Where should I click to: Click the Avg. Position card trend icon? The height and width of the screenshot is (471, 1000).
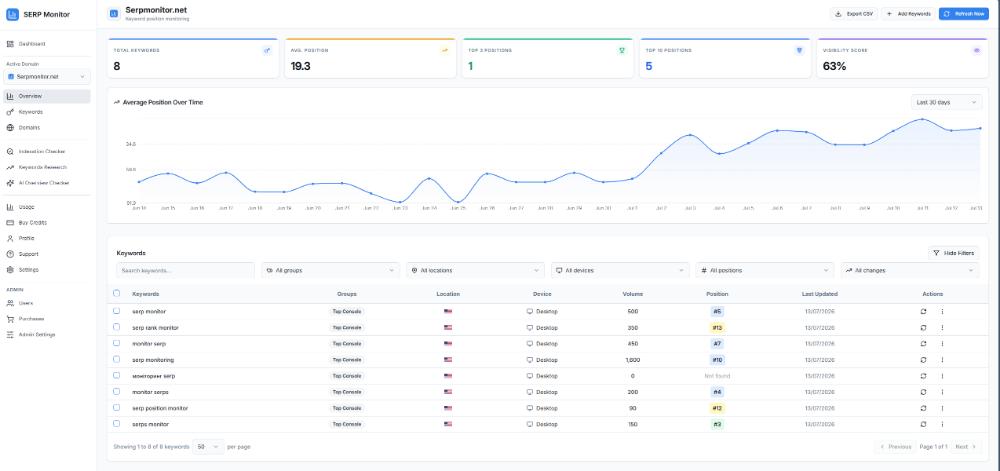[x=445, y=50]
